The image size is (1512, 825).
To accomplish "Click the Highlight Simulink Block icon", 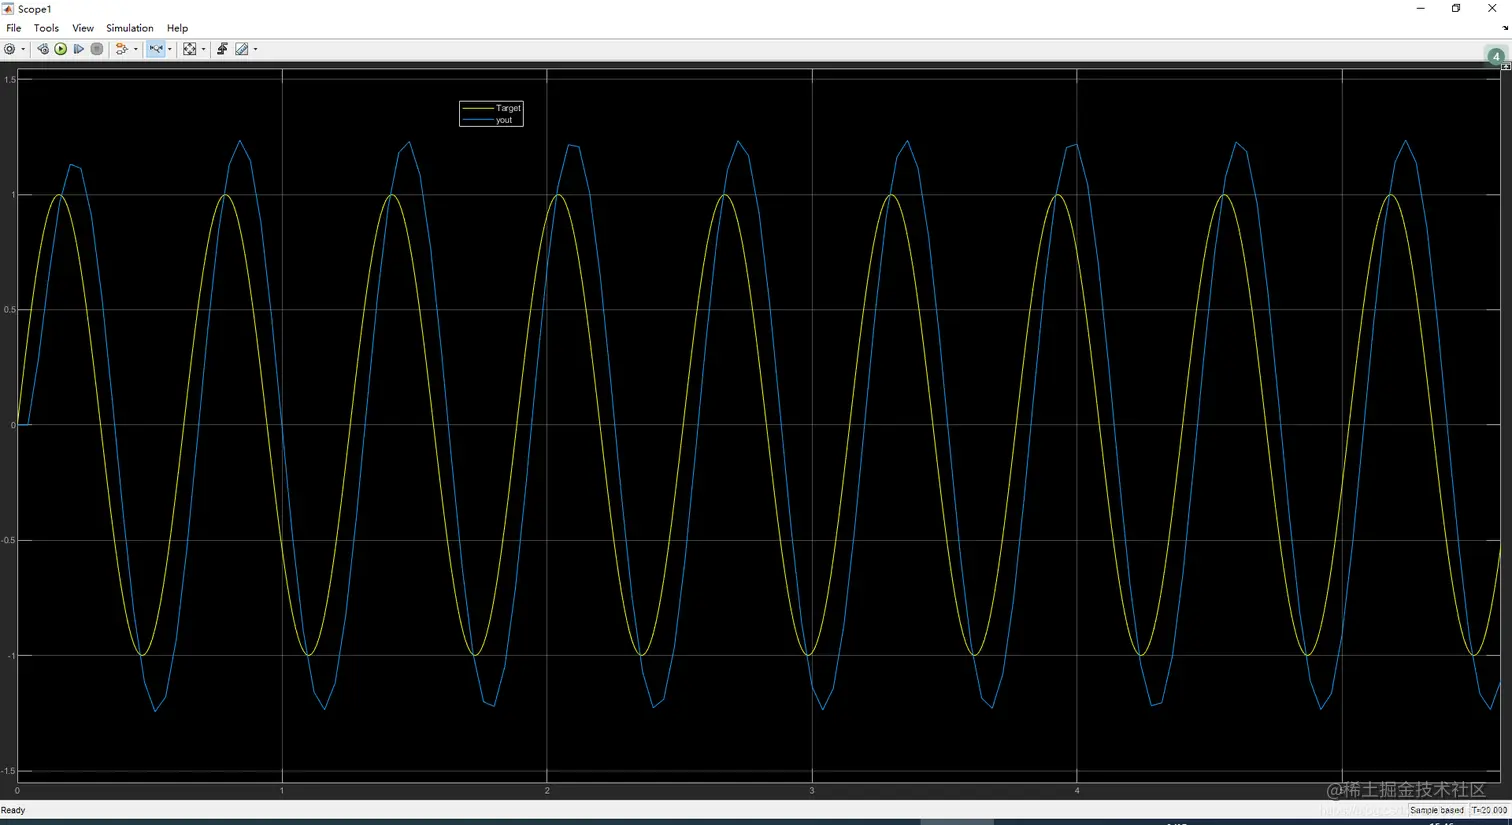I will (122, 49).
